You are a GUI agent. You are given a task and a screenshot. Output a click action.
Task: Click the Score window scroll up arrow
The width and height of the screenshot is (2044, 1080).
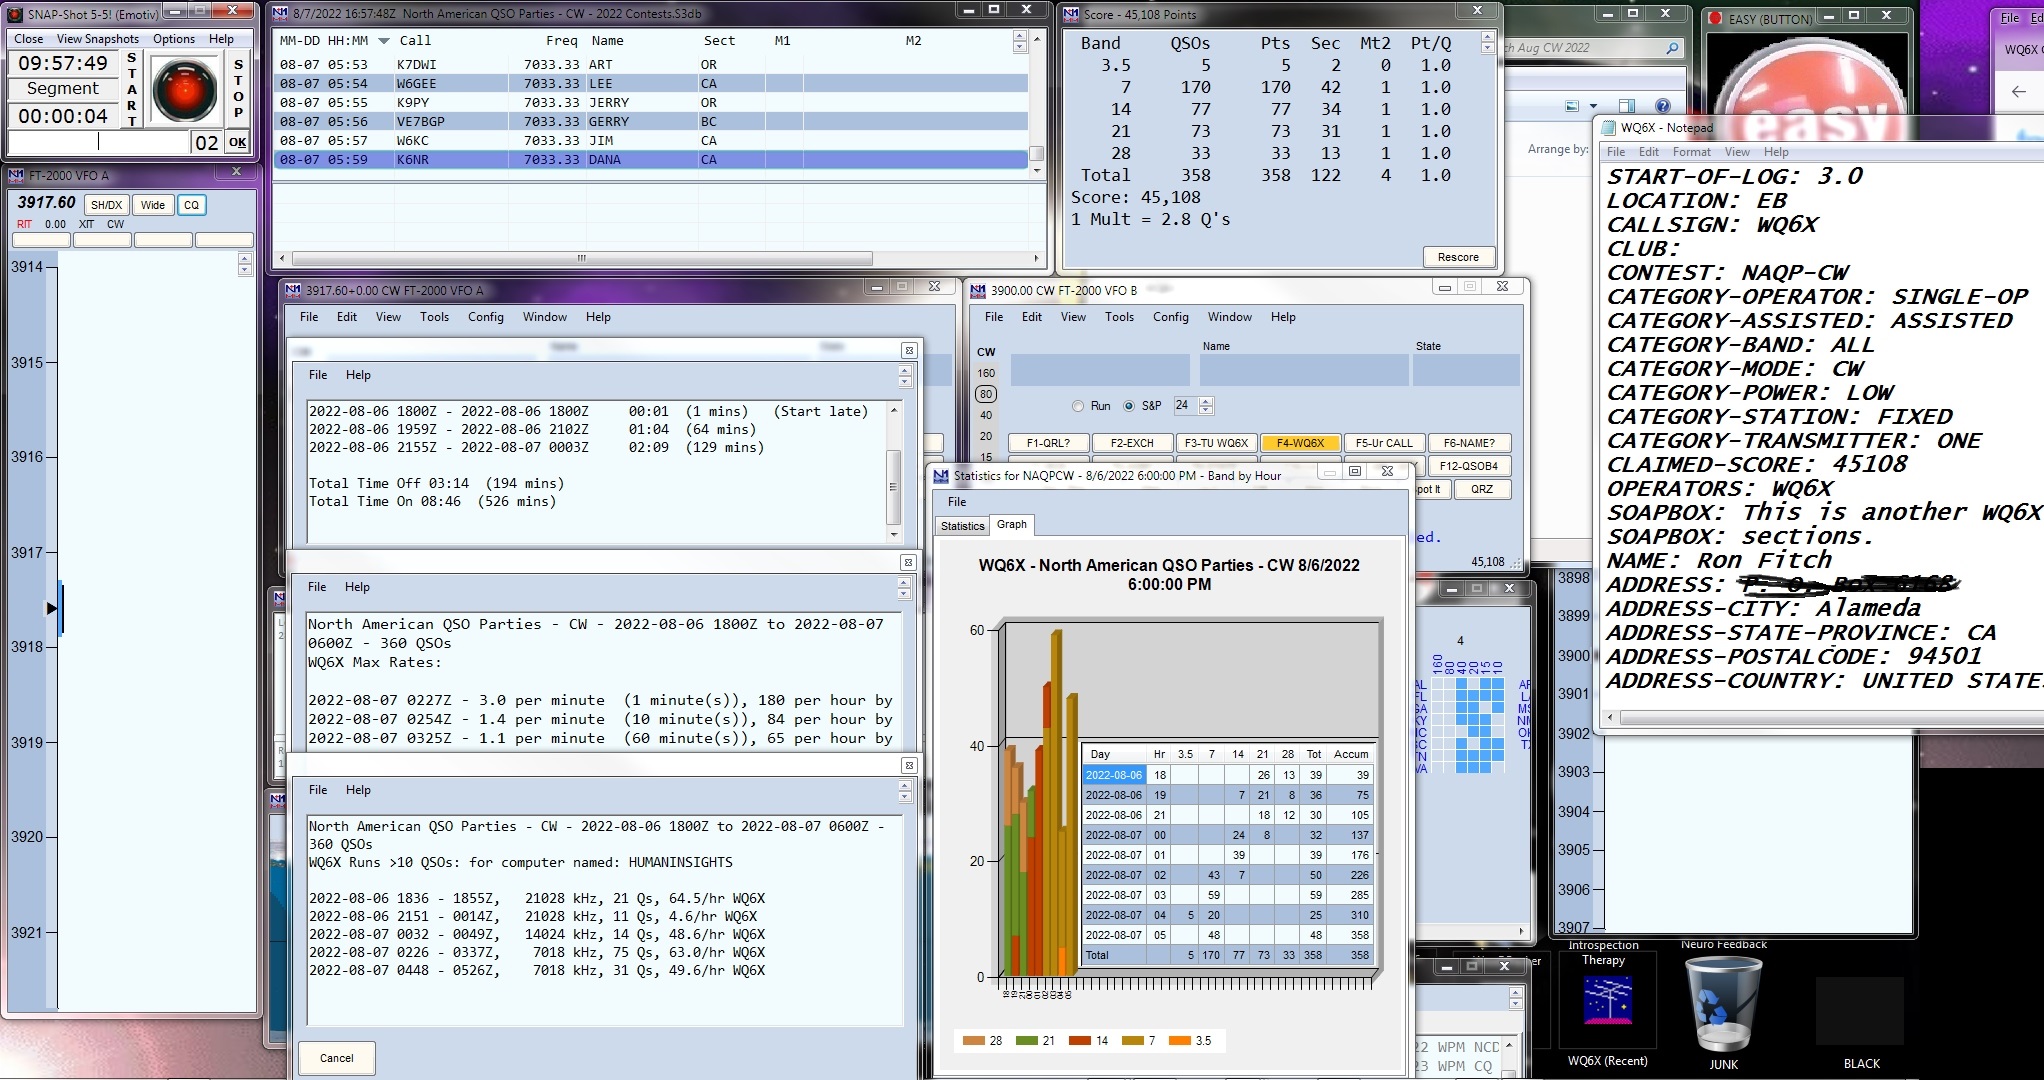click(x=1488, y=36)
